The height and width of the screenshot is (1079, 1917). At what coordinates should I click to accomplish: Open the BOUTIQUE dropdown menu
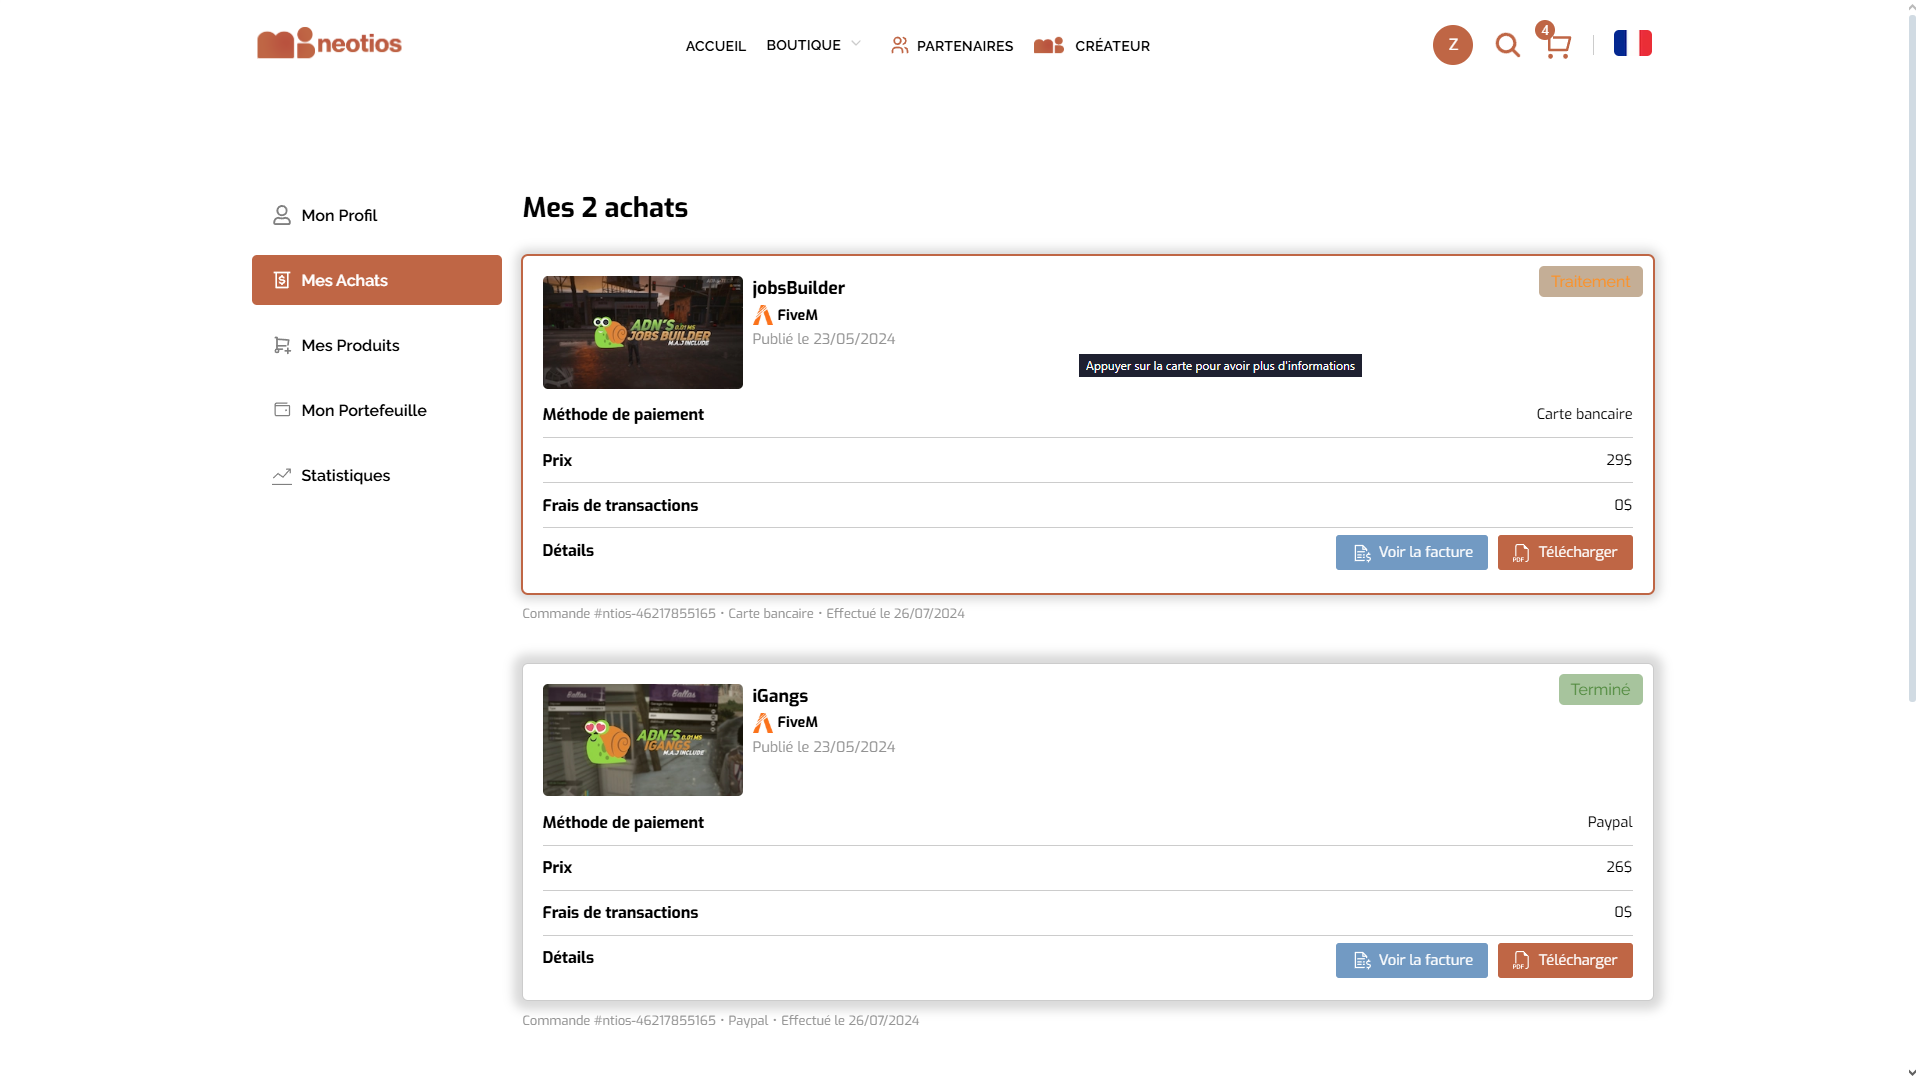pyautogui.click(x=812, y=45)
